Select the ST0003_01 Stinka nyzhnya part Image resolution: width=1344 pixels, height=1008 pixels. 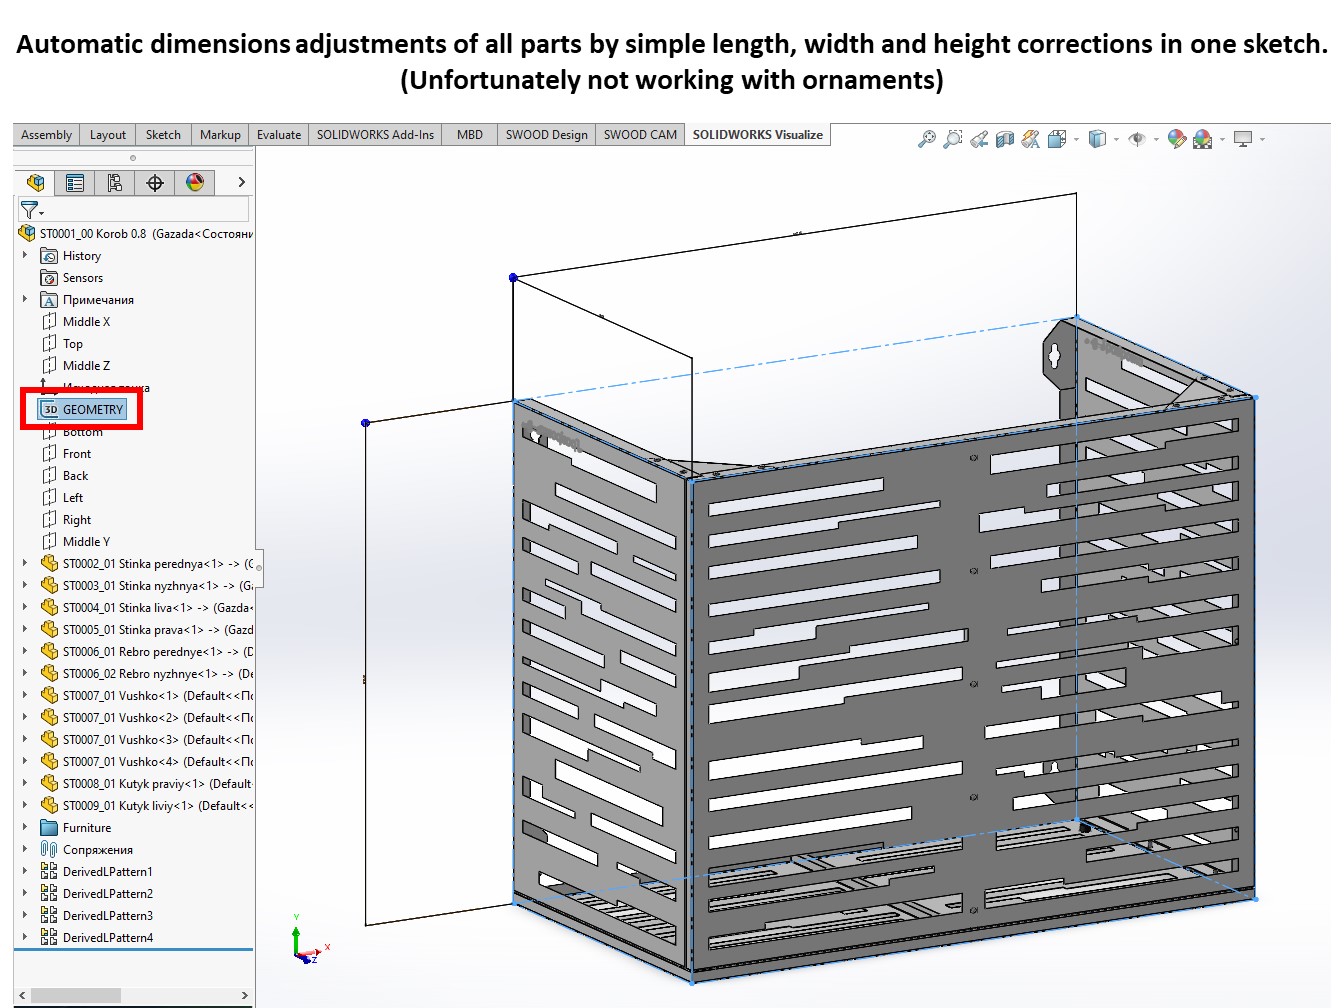[147, 586]
